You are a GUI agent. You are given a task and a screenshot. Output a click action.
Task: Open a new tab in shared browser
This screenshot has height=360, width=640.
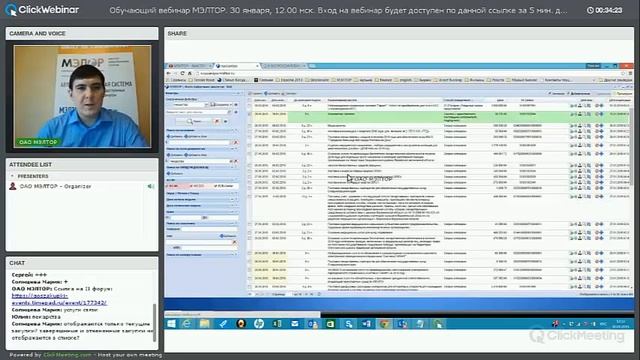click(312, 66)
